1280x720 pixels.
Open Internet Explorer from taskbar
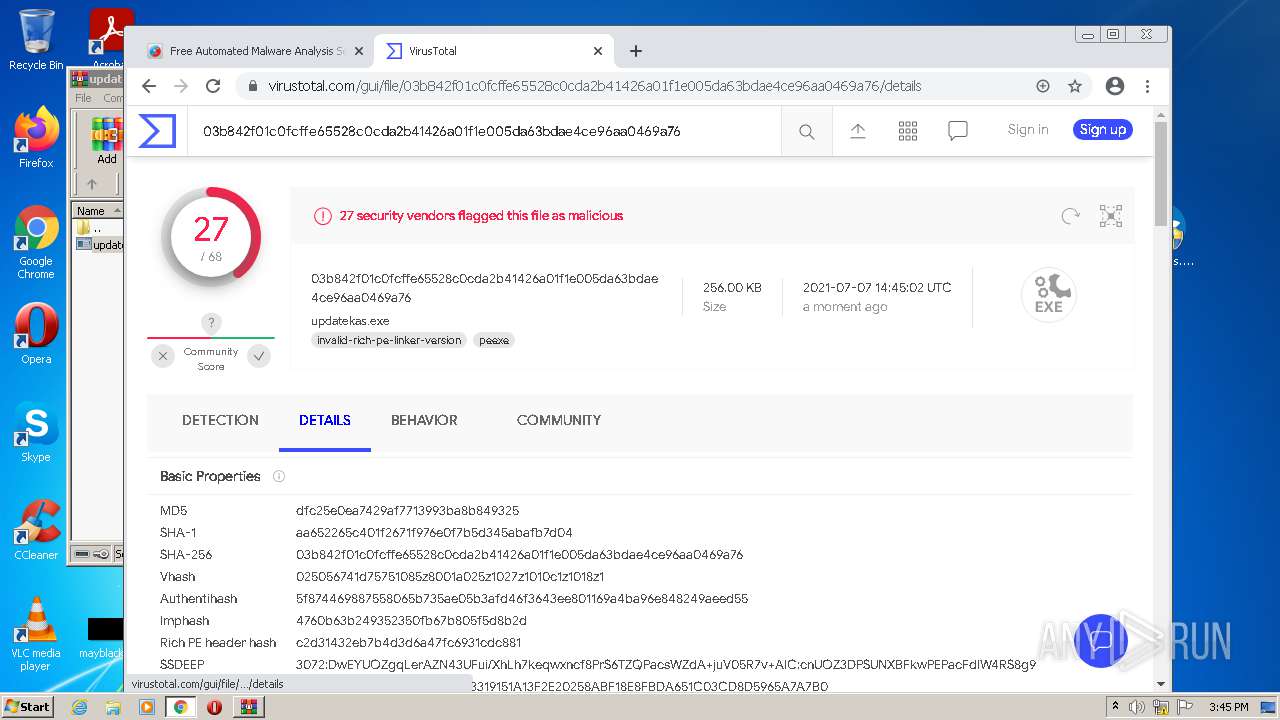pos(80,707)
